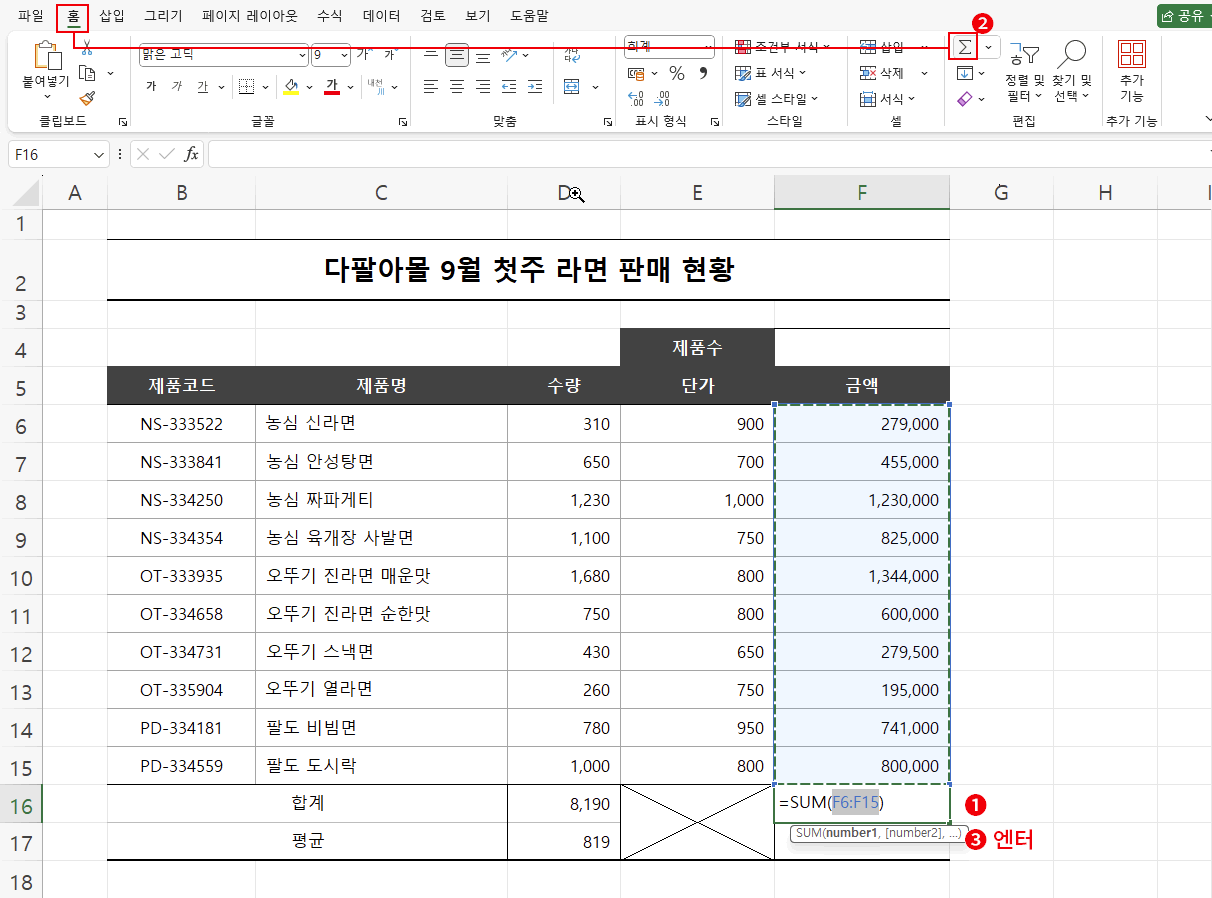Select the Format Painter brush icon

click(x=87, y=98)
